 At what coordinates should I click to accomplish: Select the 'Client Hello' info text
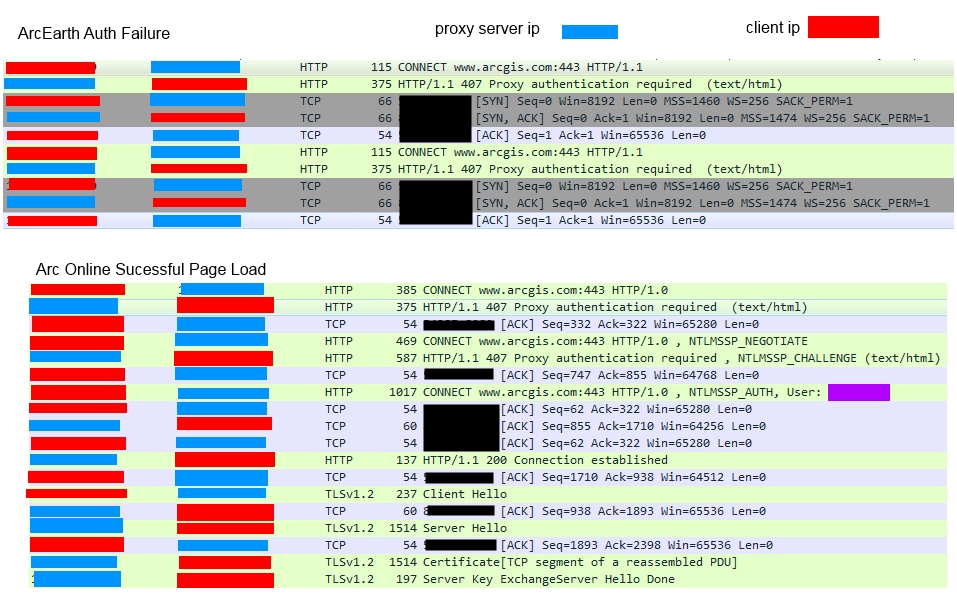[x=464, y=494]
